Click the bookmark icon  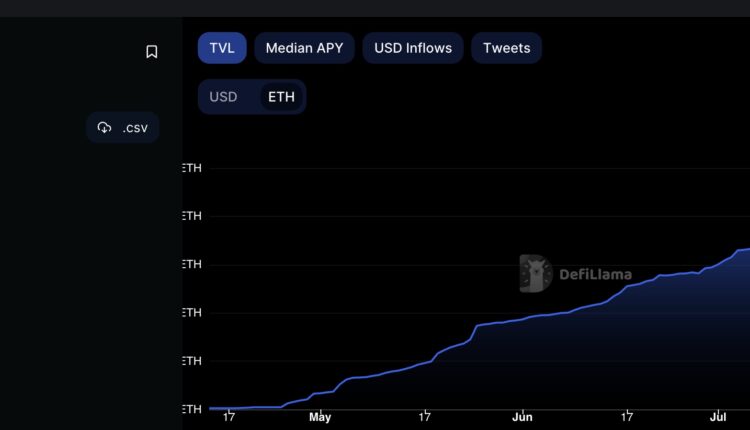point(152,52)
